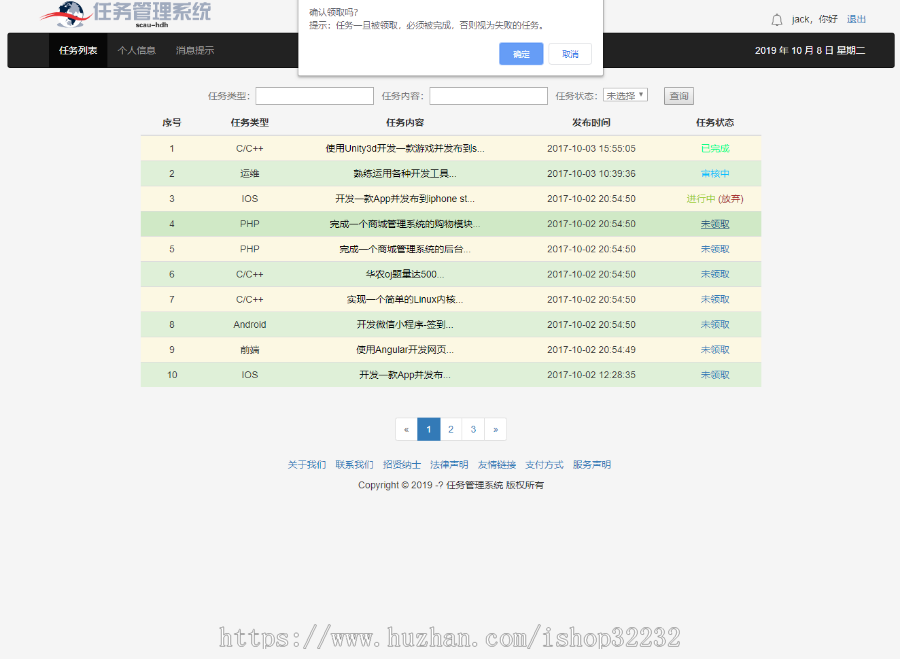Go to page 2 in pagination
The image size is (900, 659).
click(x=450, y=429)
